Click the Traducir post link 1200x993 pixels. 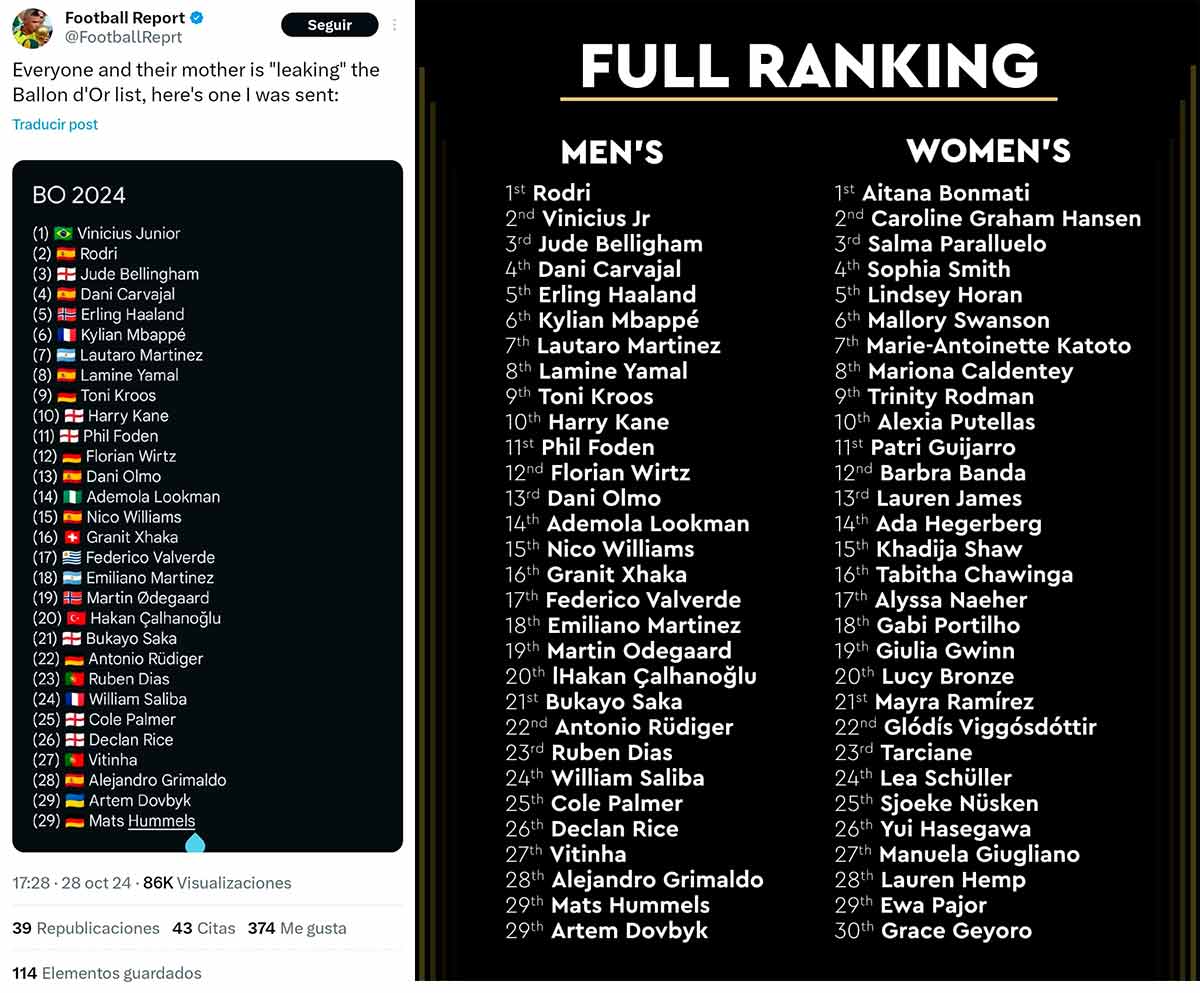pyautogui.click(x=55, y=124)
